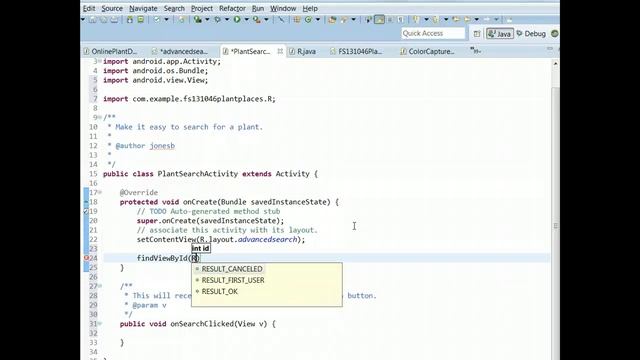Open External Tools dropdown arrow
The width and height of the screenshot is (640, 360).
coord(266,20)
